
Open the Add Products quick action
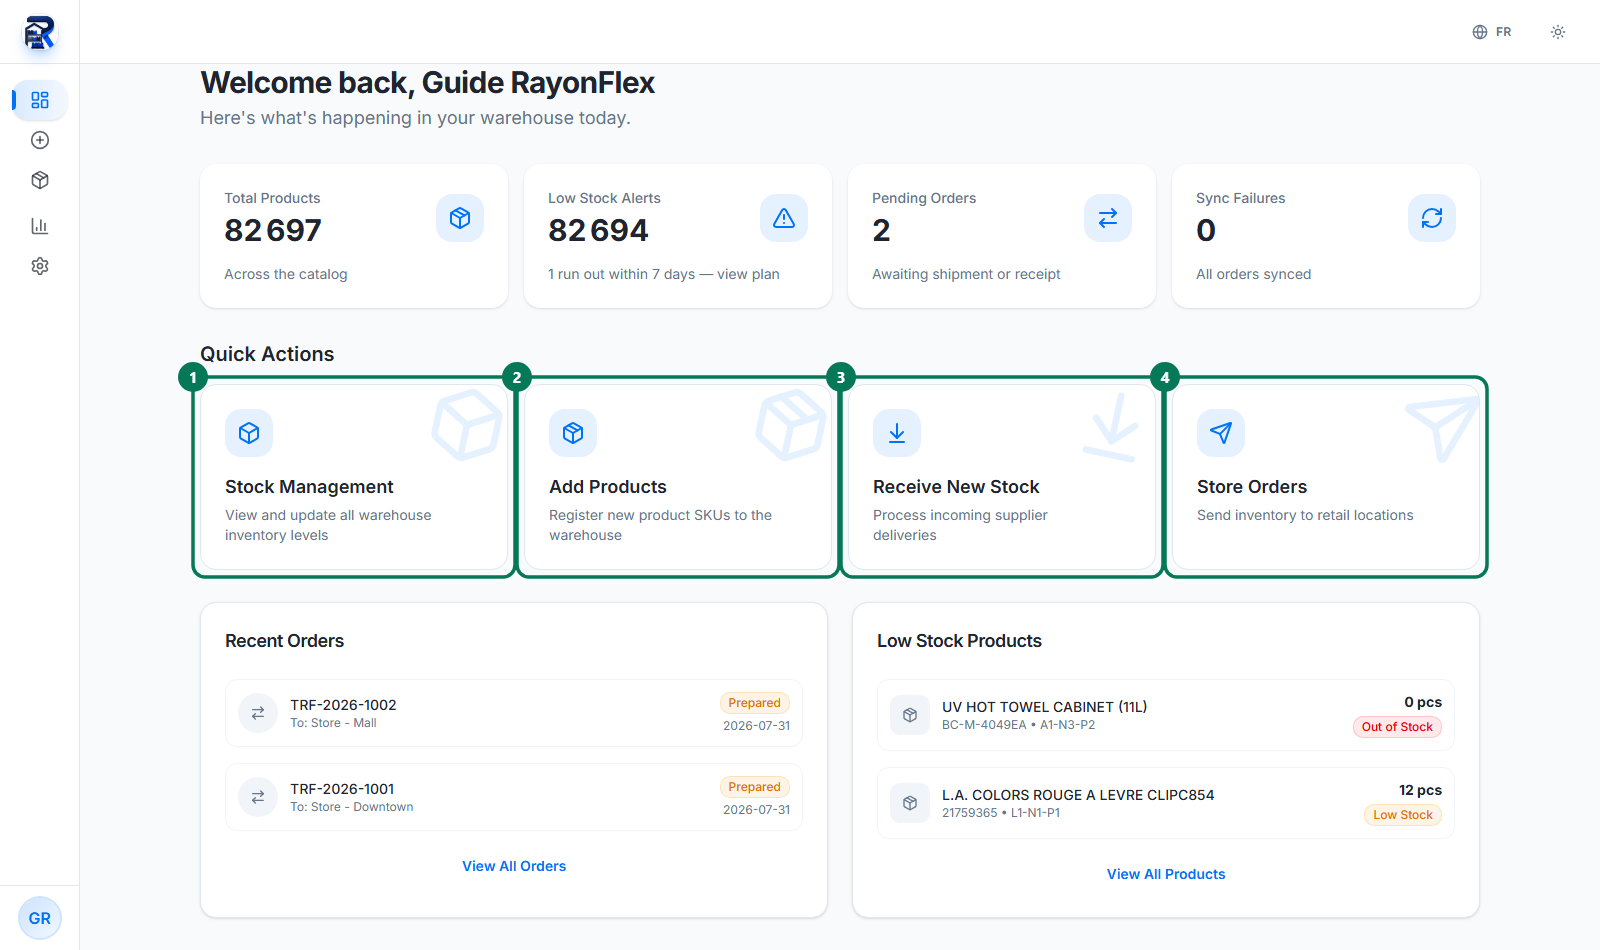point(678,477)
